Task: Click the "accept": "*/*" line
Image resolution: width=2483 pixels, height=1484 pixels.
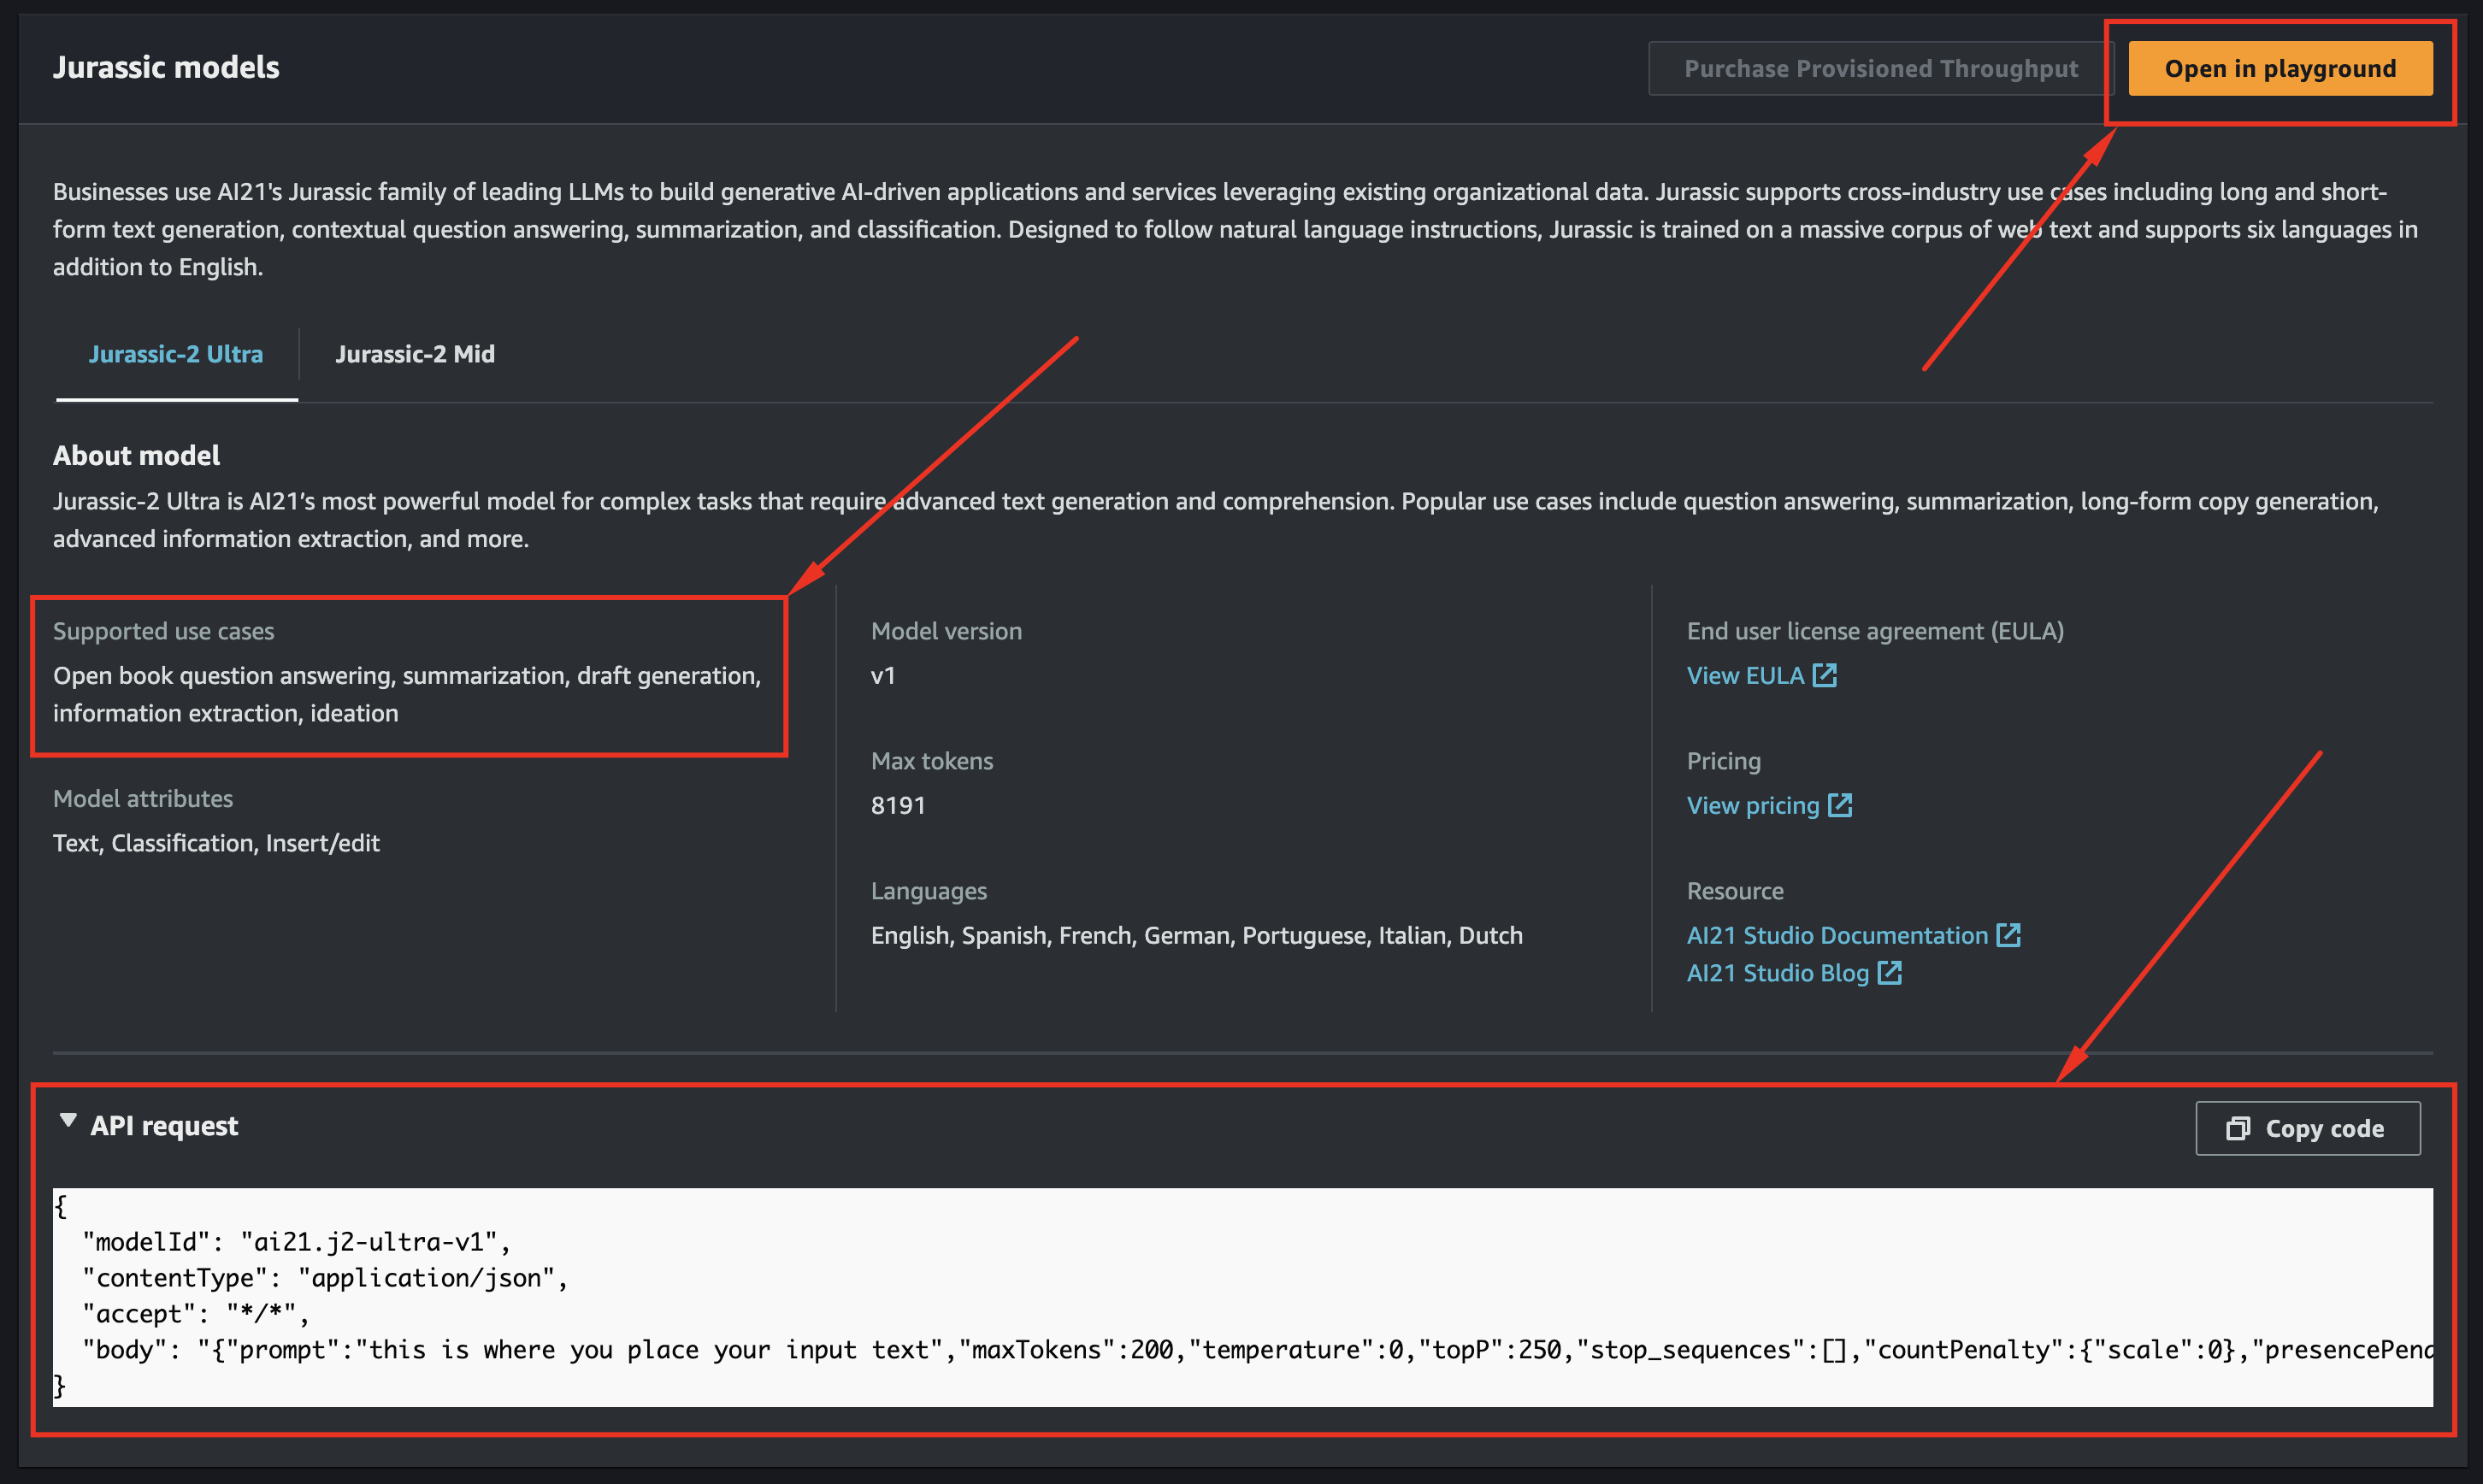Action: [196, 1314]
